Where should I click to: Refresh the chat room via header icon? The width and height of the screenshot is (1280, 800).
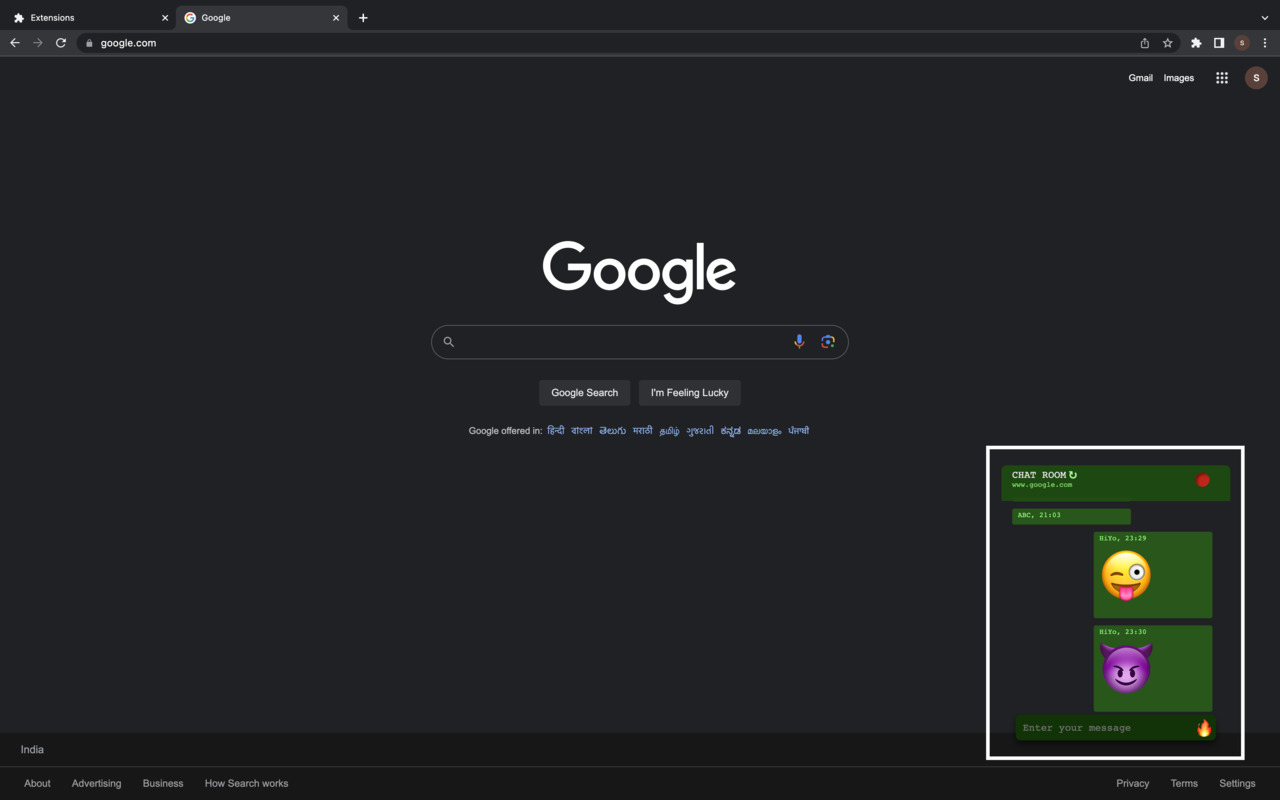tap(1073, 475)
